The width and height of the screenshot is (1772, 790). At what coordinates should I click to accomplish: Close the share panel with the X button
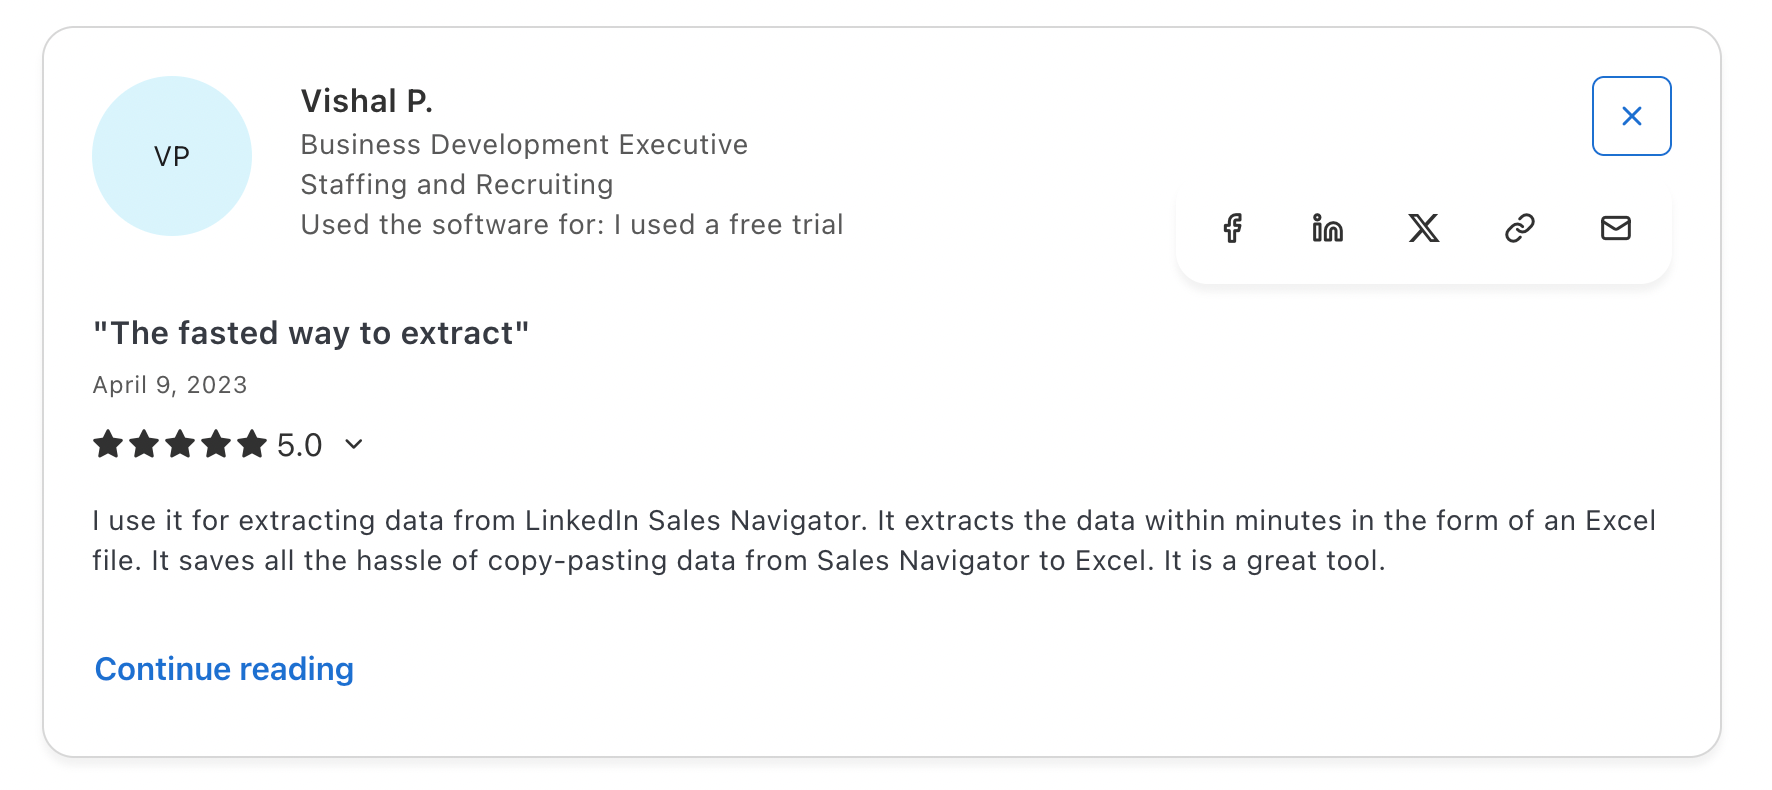coord(1631,116)
